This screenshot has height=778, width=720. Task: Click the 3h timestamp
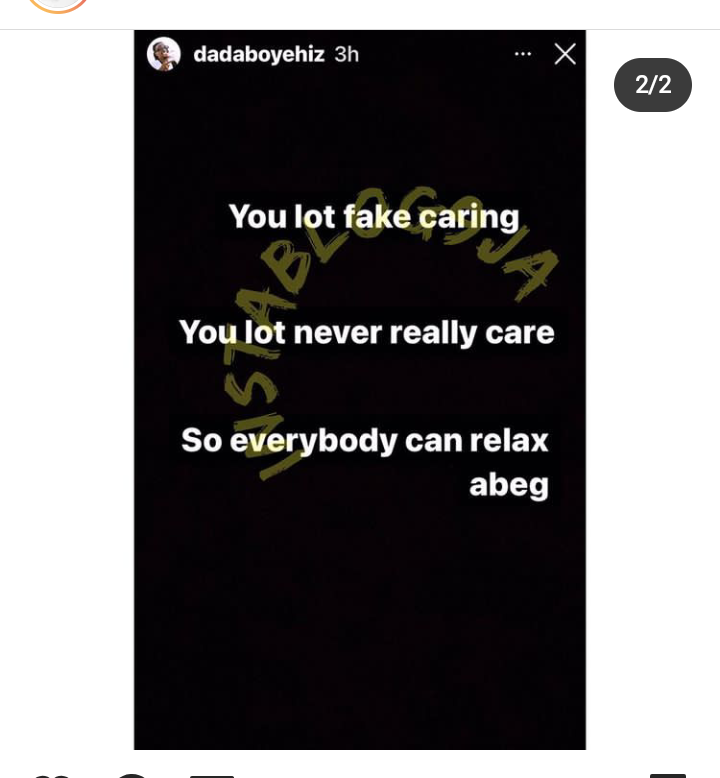pyautogui.click(x=346, y=54)
